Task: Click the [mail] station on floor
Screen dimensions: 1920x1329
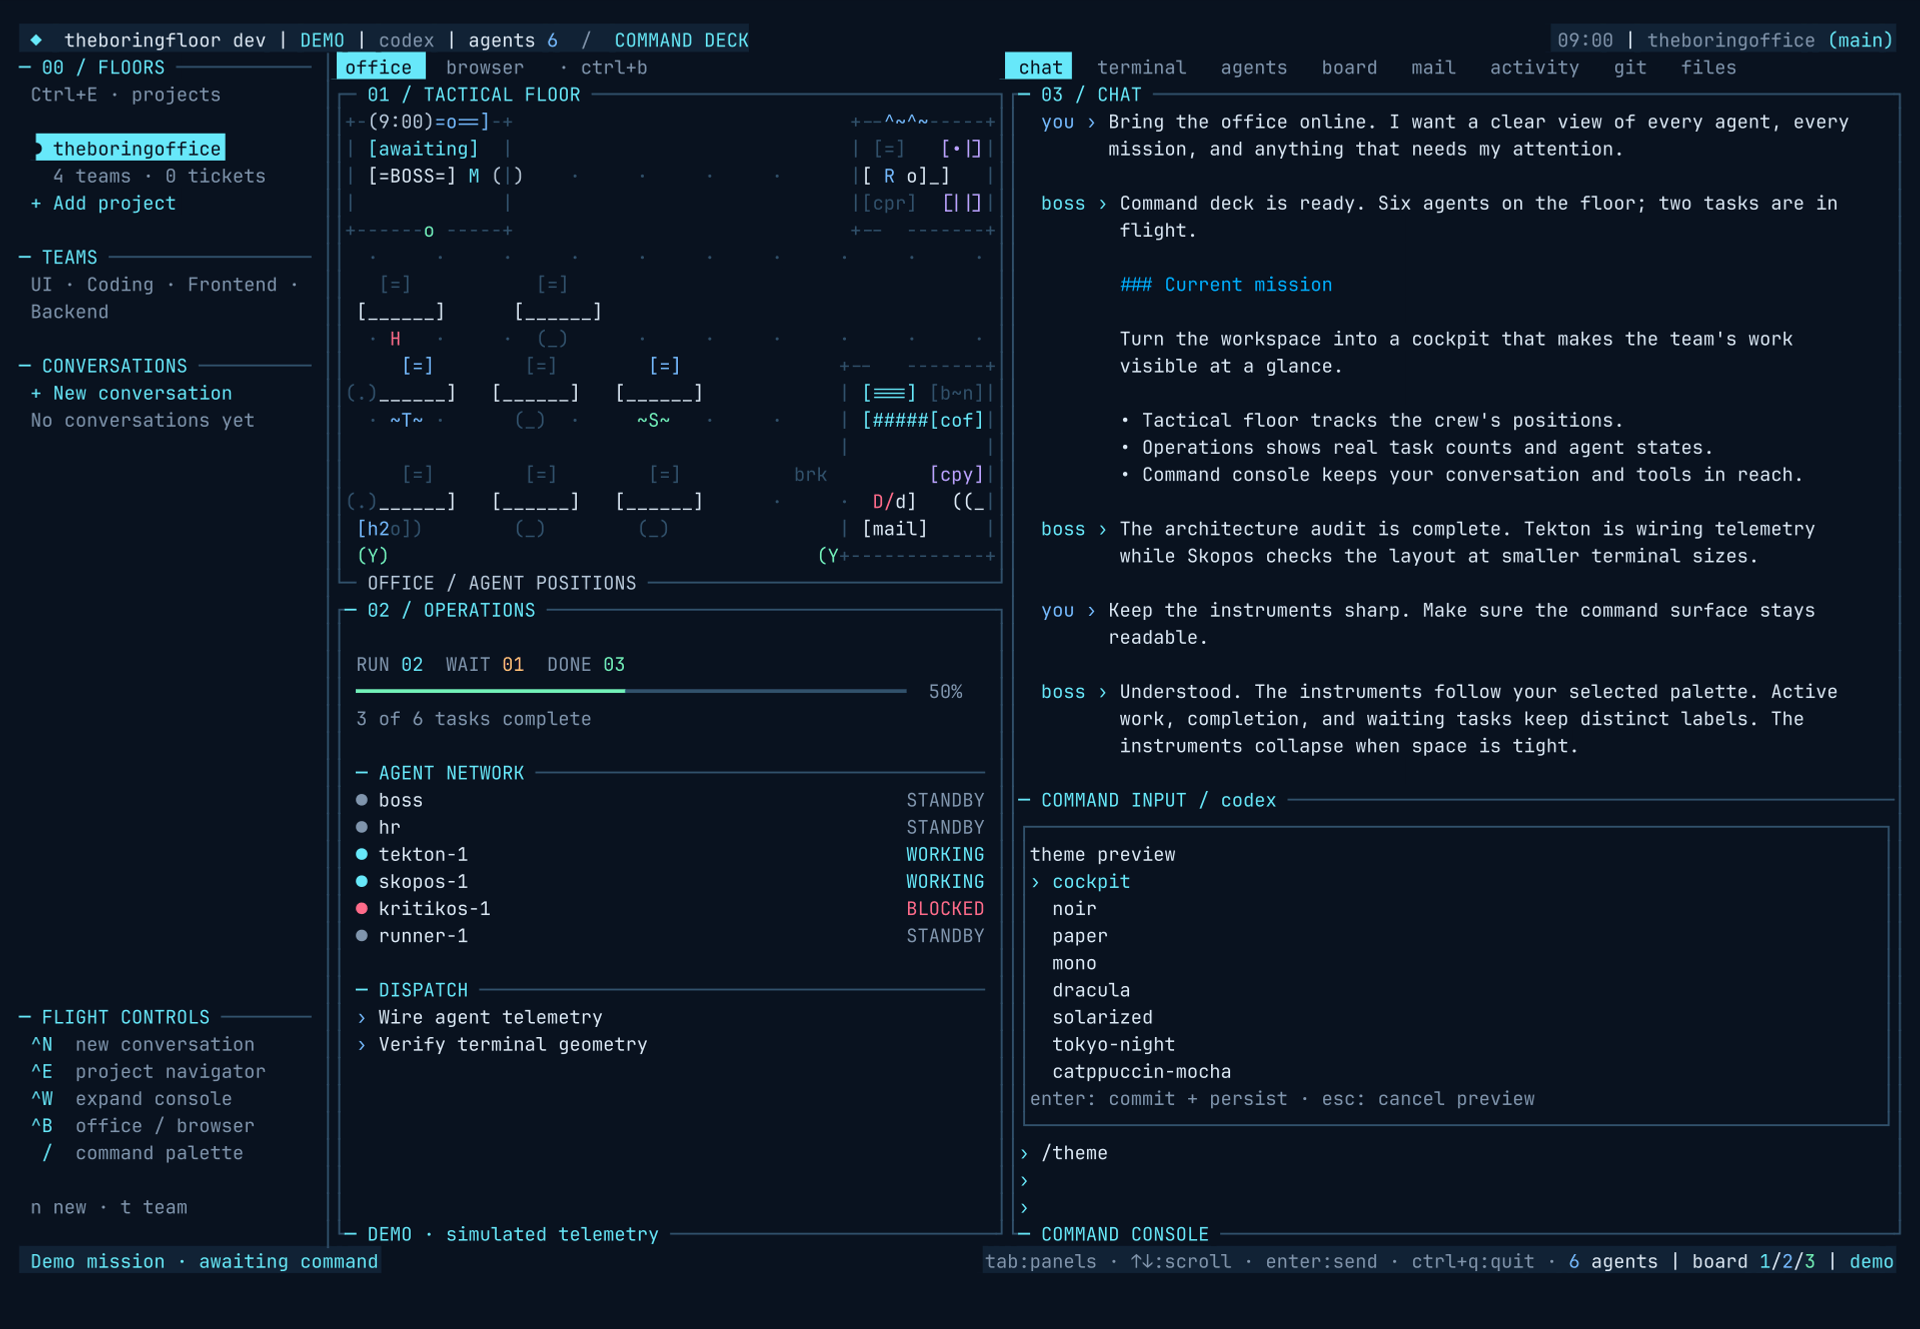Action: 894,528
